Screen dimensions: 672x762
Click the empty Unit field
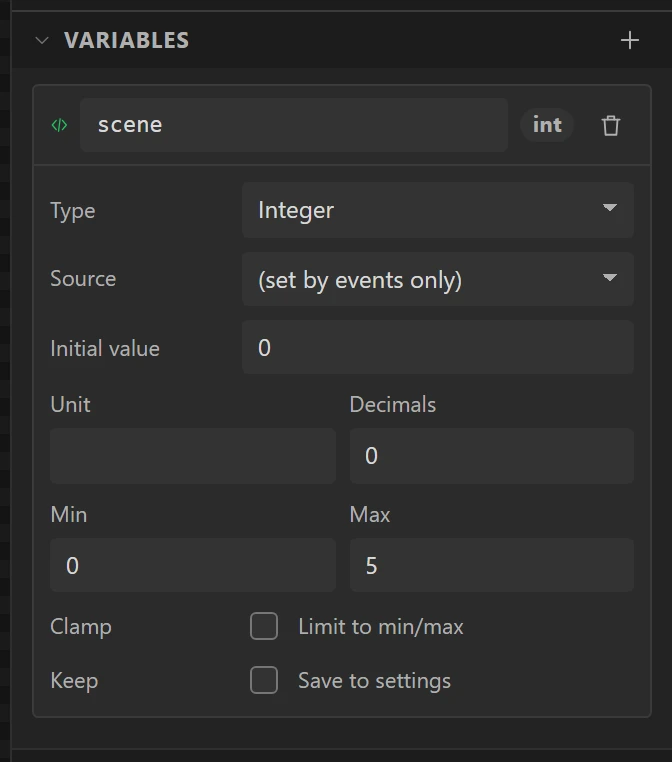pos(193,456)
